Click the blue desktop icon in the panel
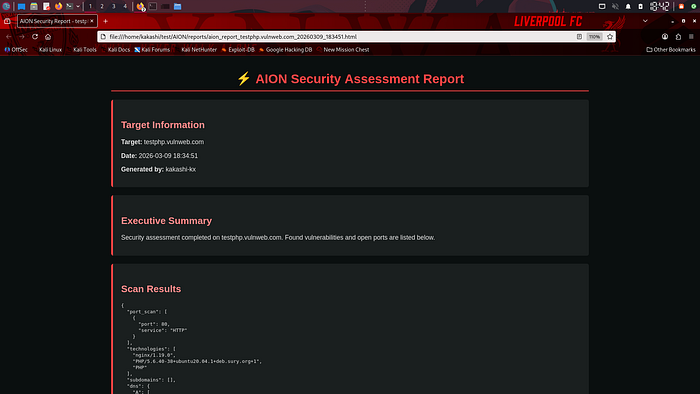The width and height of the screenshot is (700, 394). tap(21, 6)
